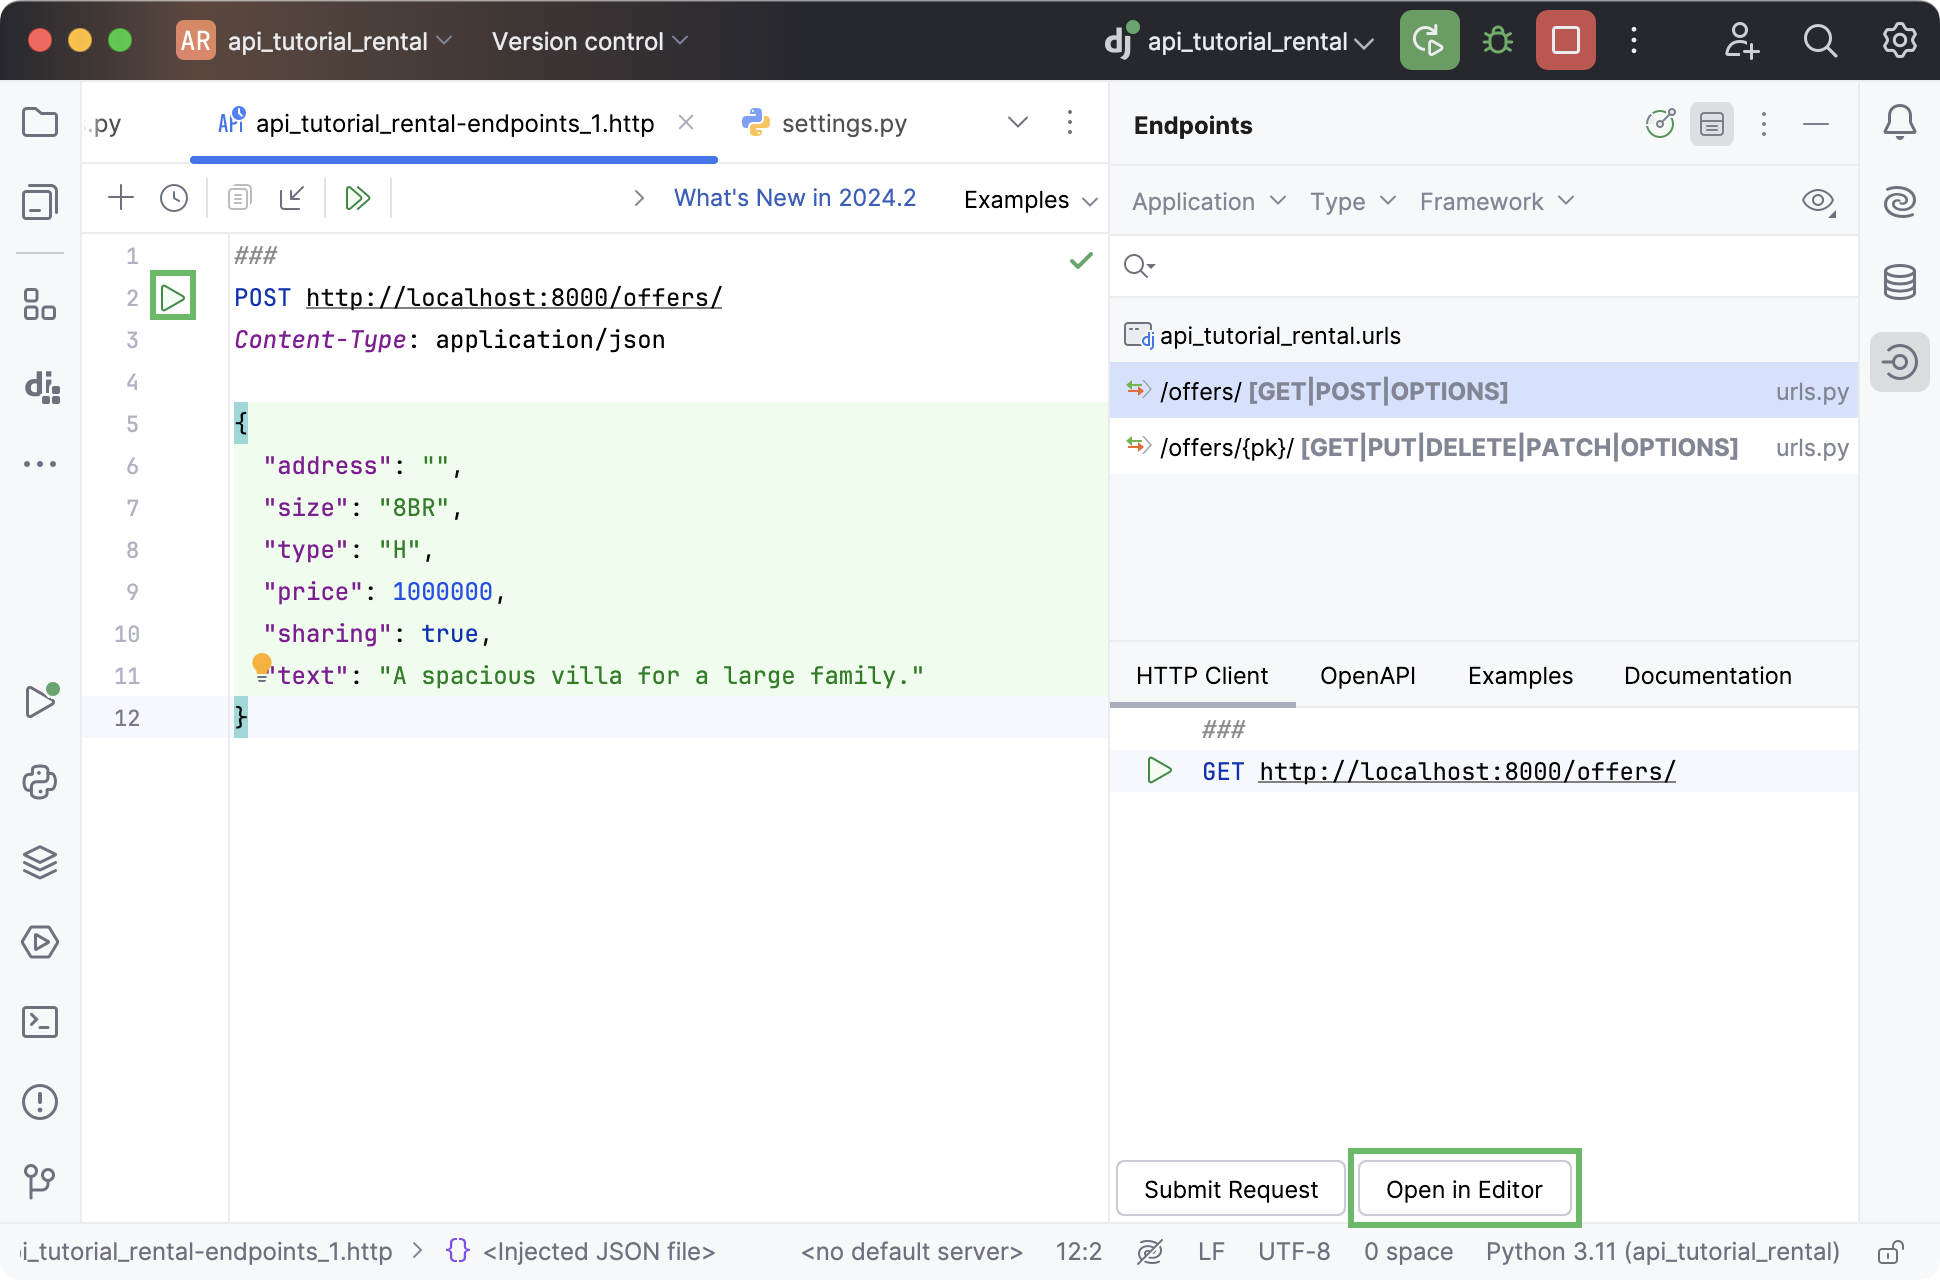Open the Project tool window

pos(40,122)
